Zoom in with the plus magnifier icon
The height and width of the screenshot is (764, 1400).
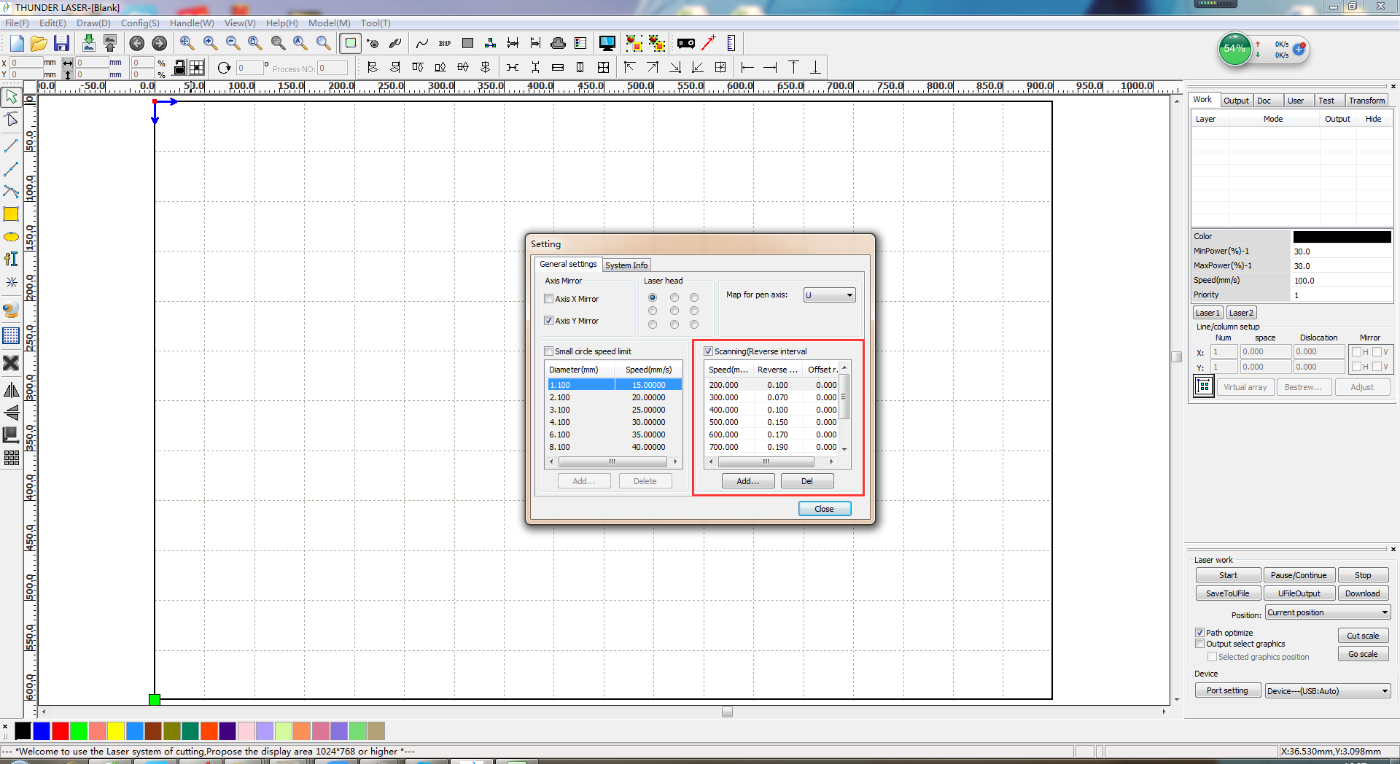click(x=210, y=43)
